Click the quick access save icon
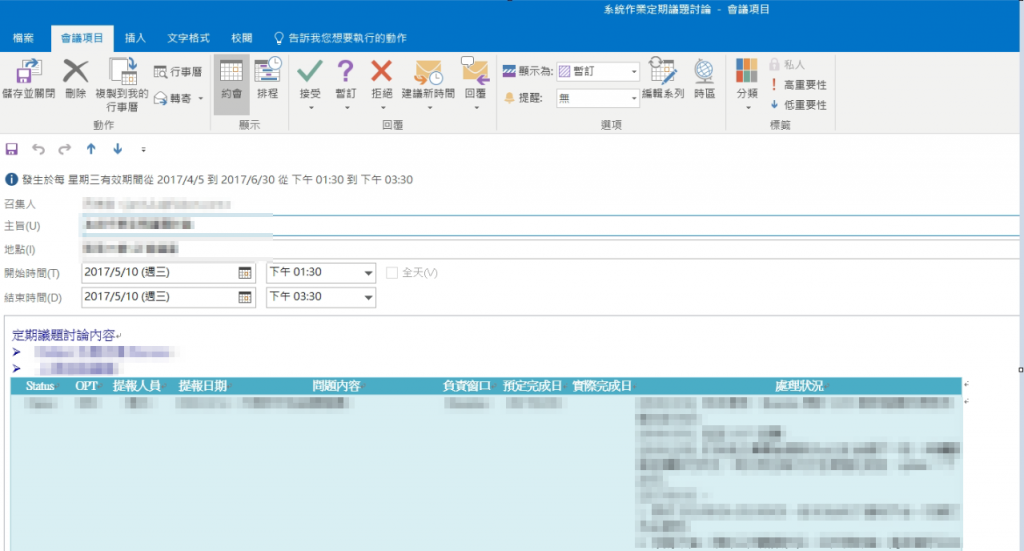 point(12,149)
